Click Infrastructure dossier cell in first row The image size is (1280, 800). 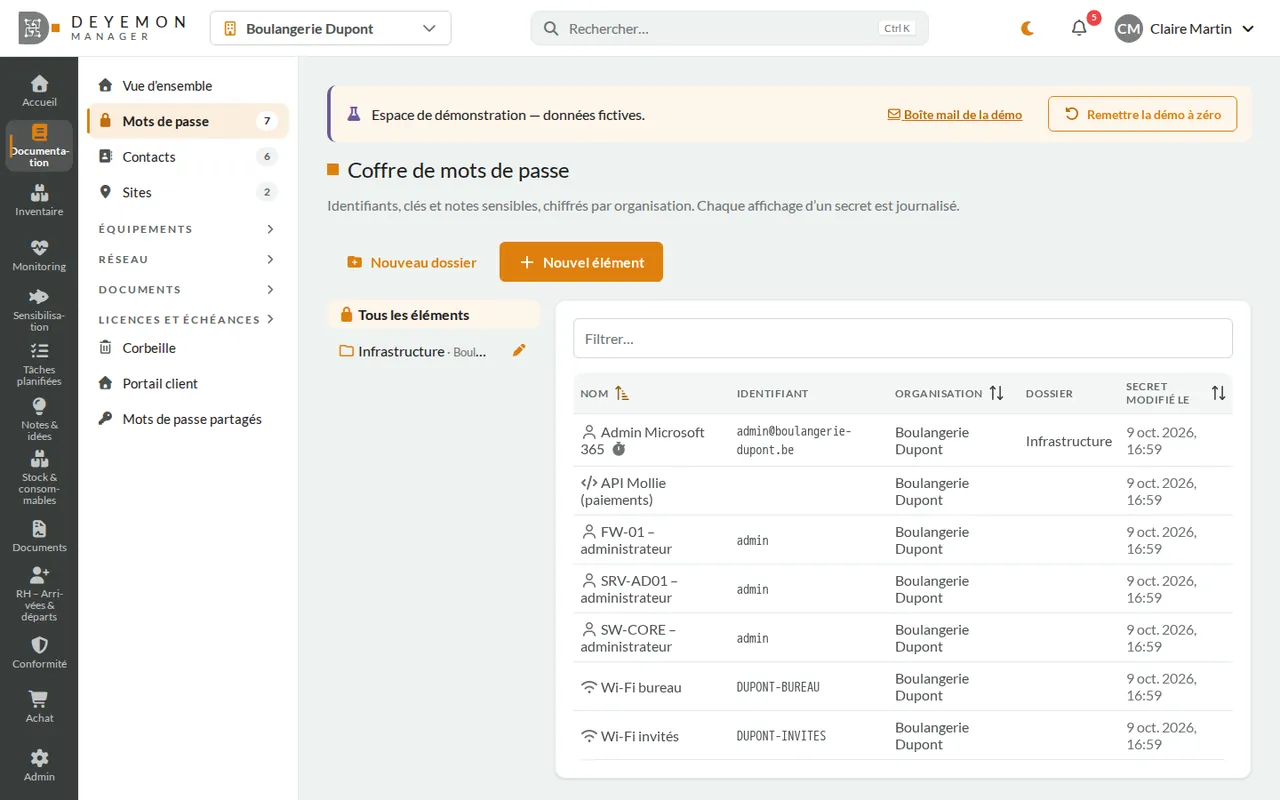coord(1068,441)
